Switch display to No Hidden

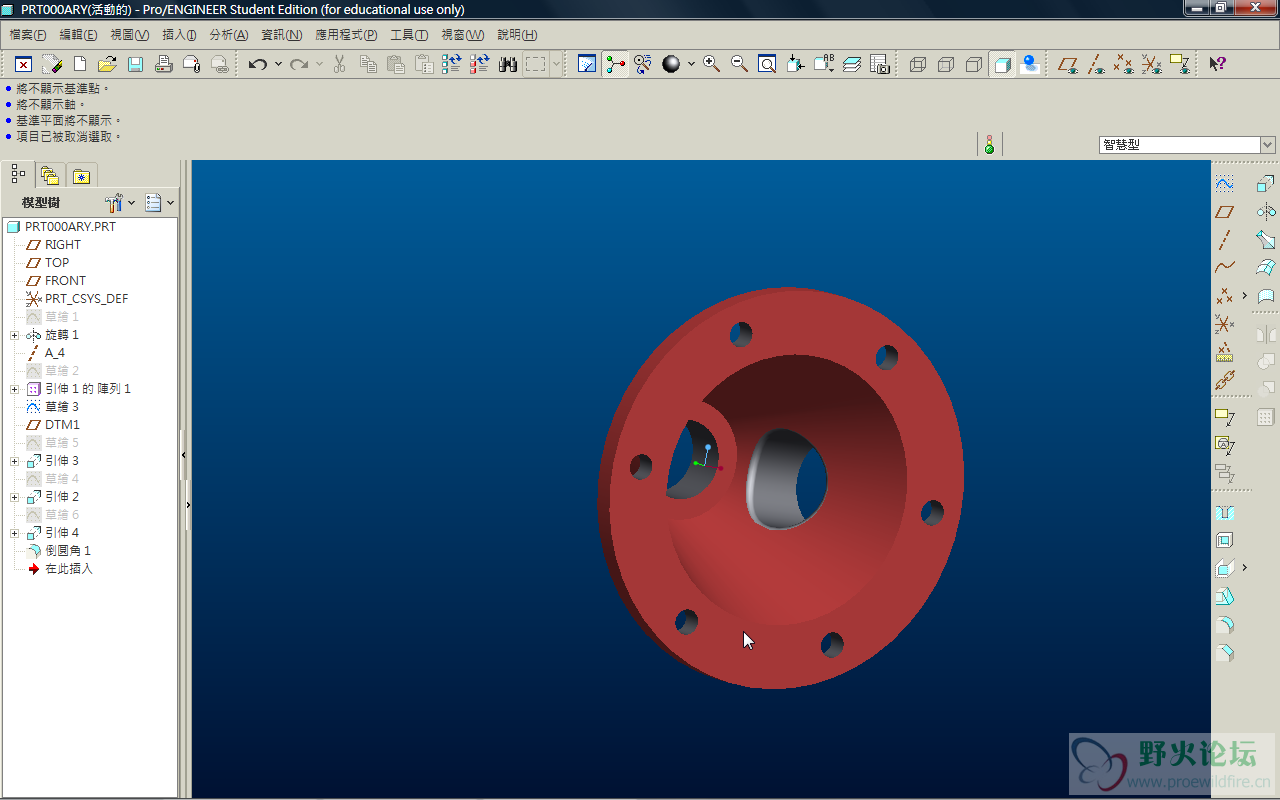tap(974, 64)
